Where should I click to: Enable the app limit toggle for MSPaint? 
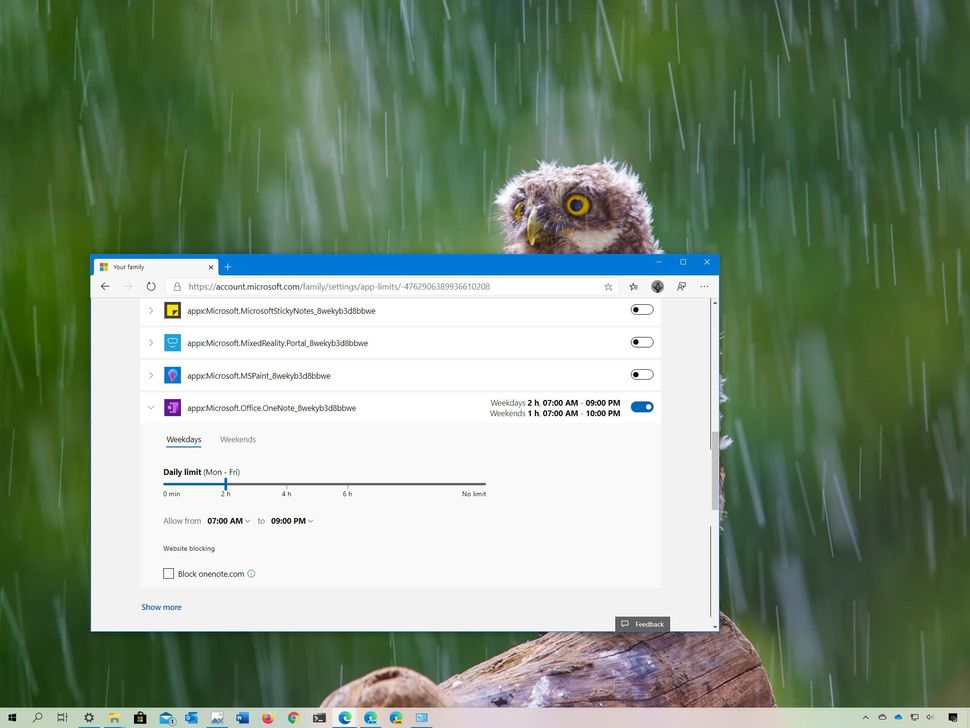(641, 374)
